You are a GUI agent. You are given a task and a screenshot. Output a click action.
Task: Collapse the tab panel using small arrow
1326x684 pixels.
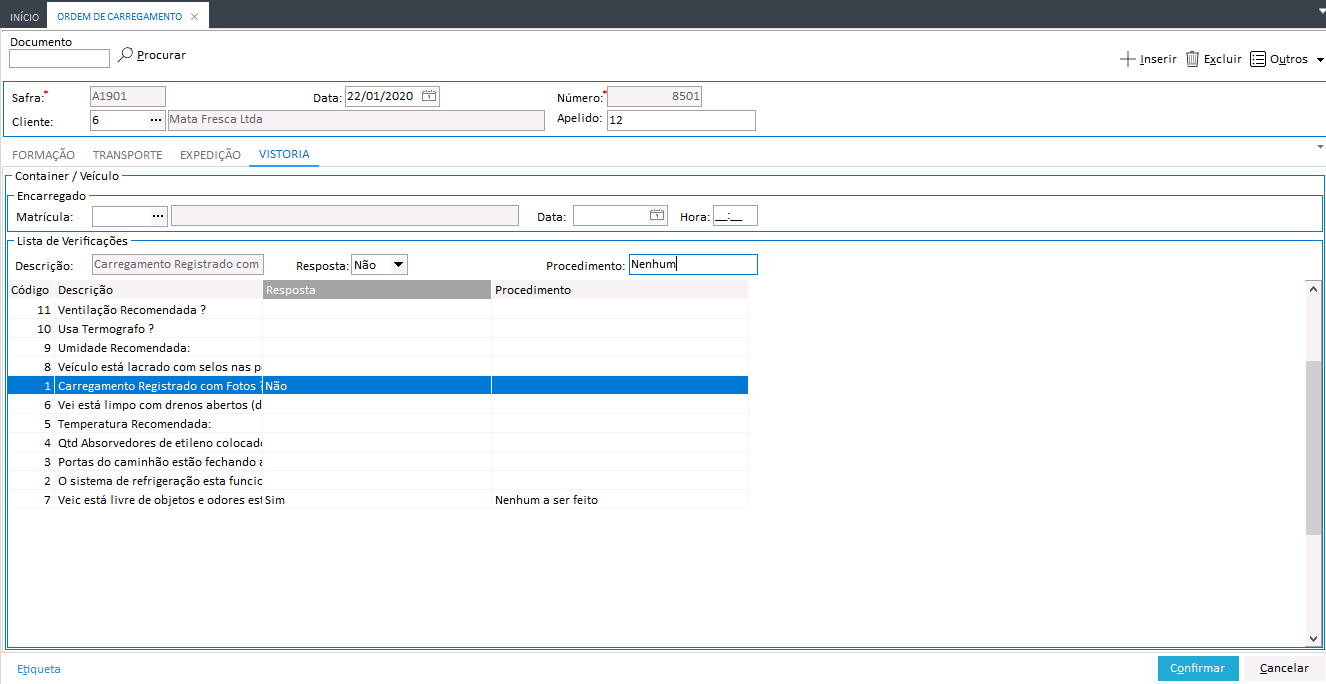click(x=1319, y=147)
